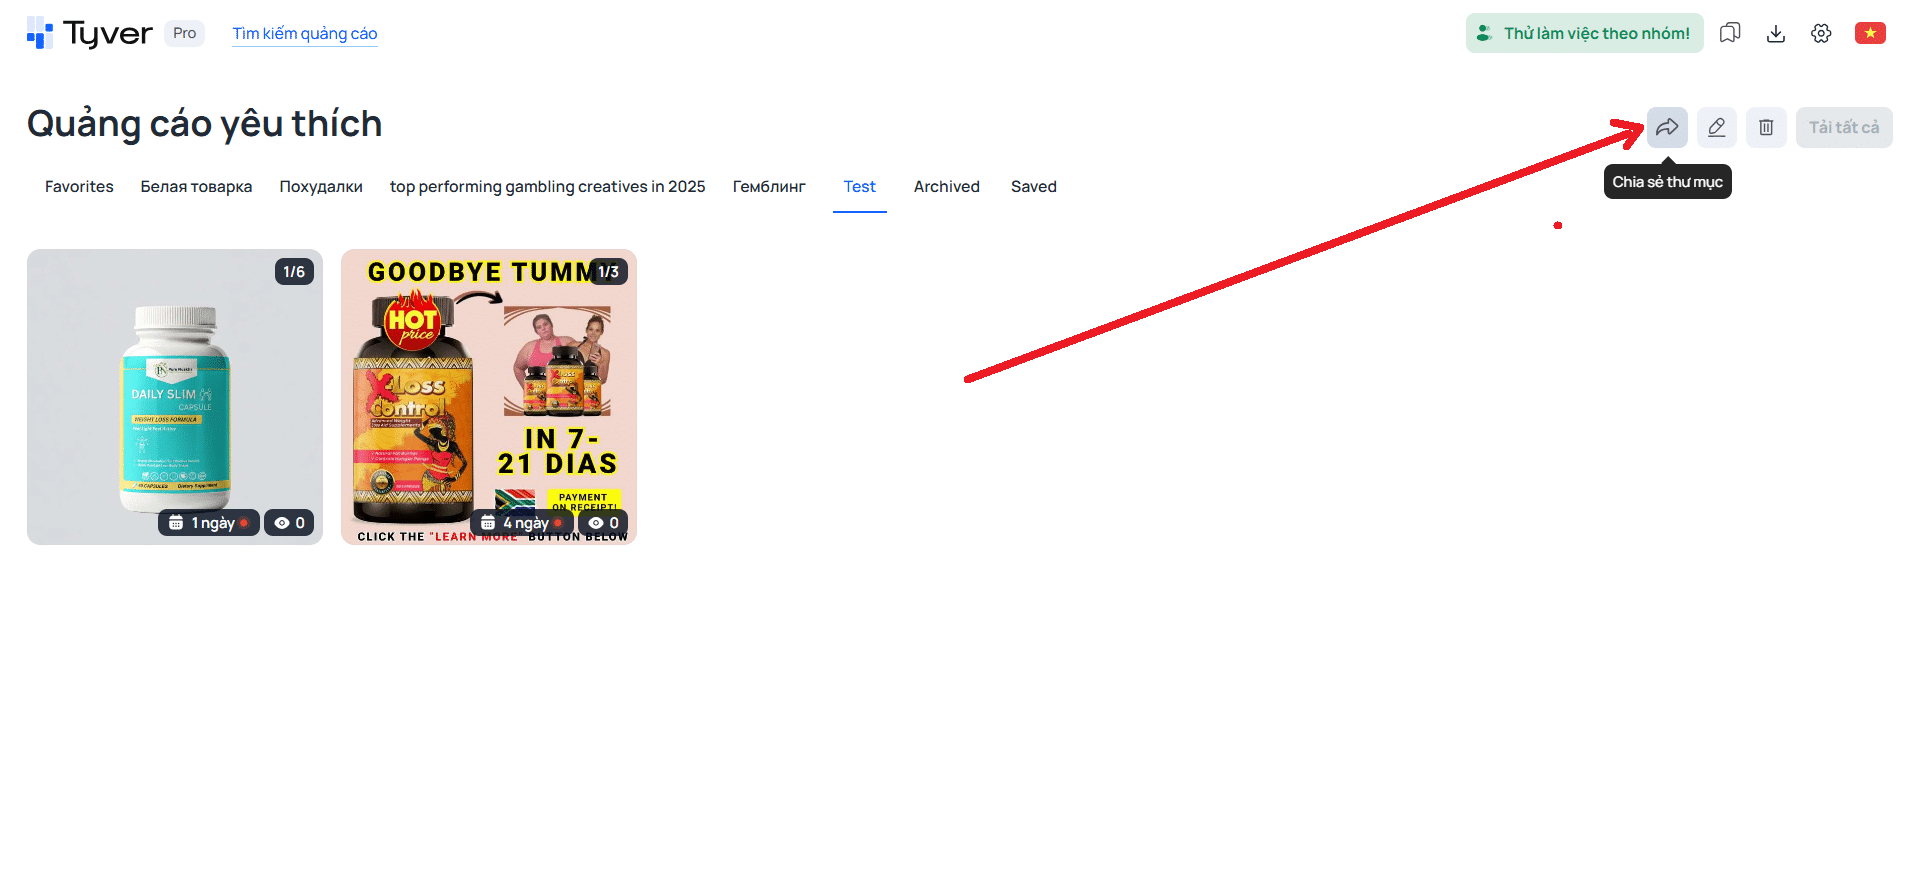The image size is (1916, 882).
Task: Click the 1 ngày duration badge
Action: [209, 523]
